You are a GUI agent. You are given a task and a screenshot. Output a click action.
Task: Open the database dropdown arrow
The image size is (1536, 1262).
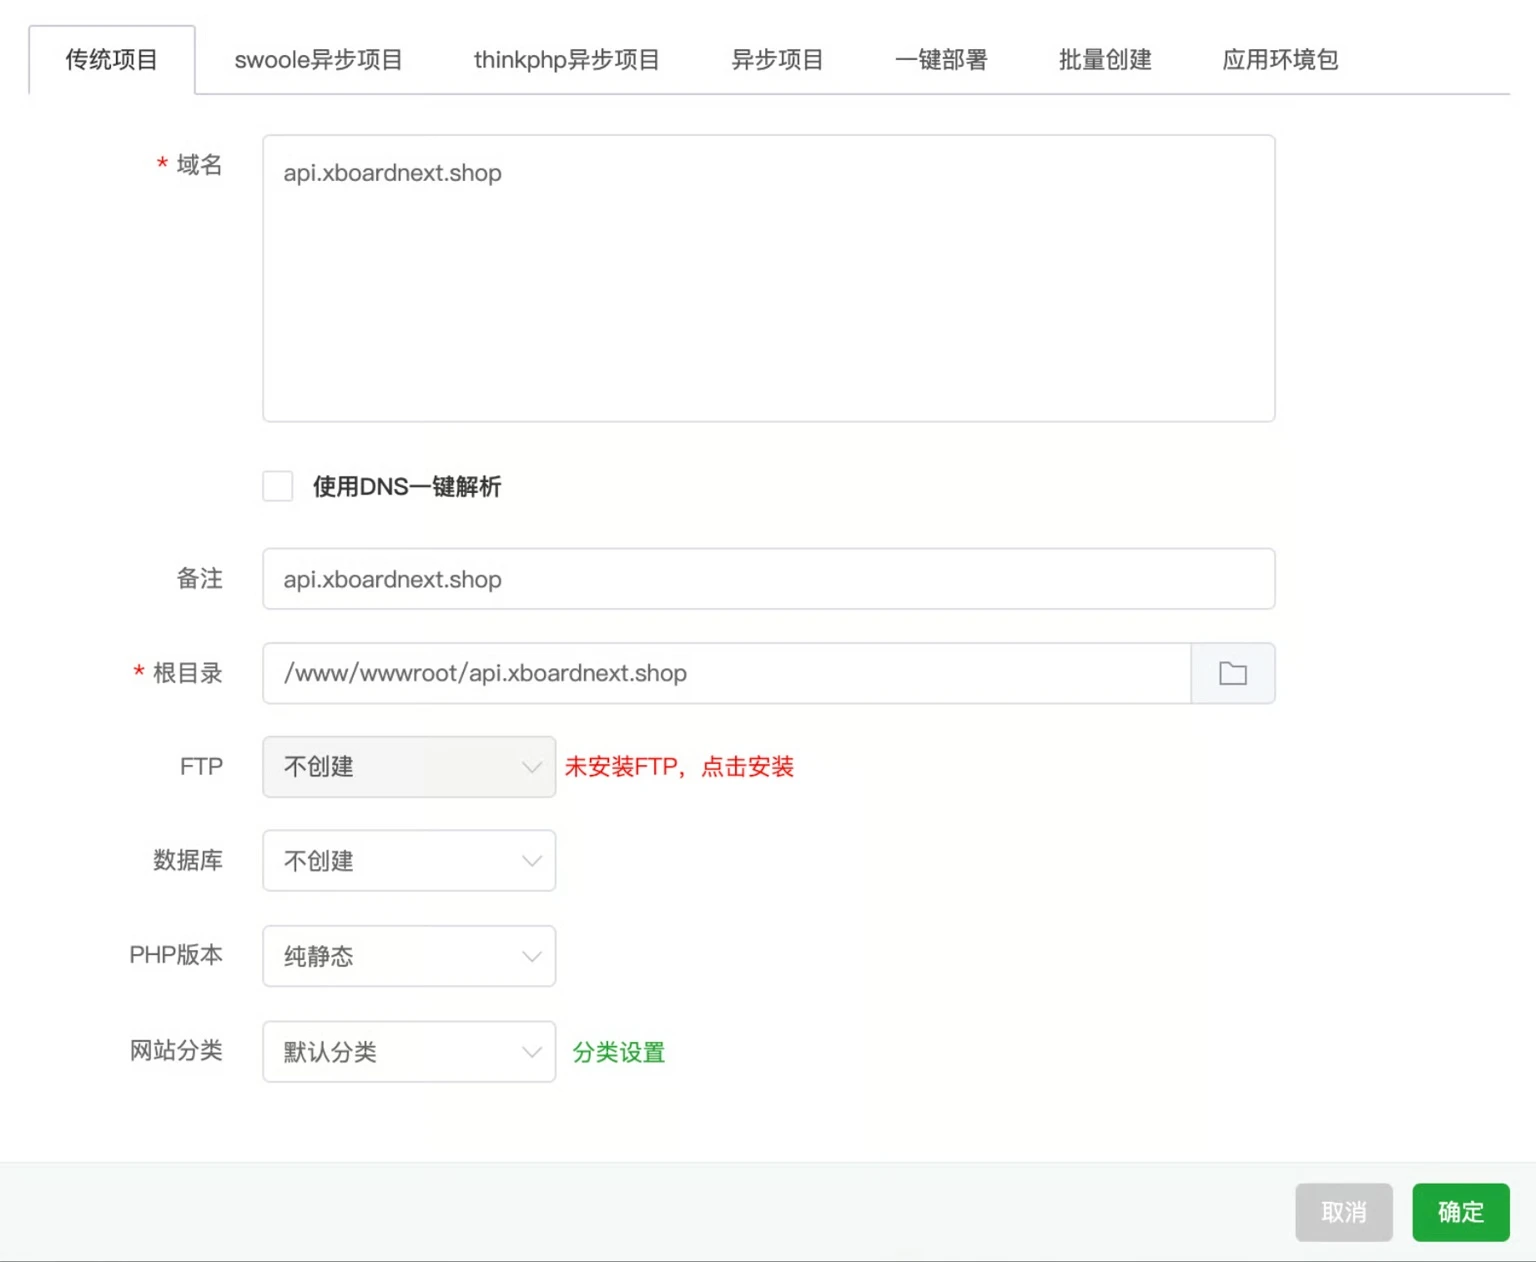click(531, 860)
